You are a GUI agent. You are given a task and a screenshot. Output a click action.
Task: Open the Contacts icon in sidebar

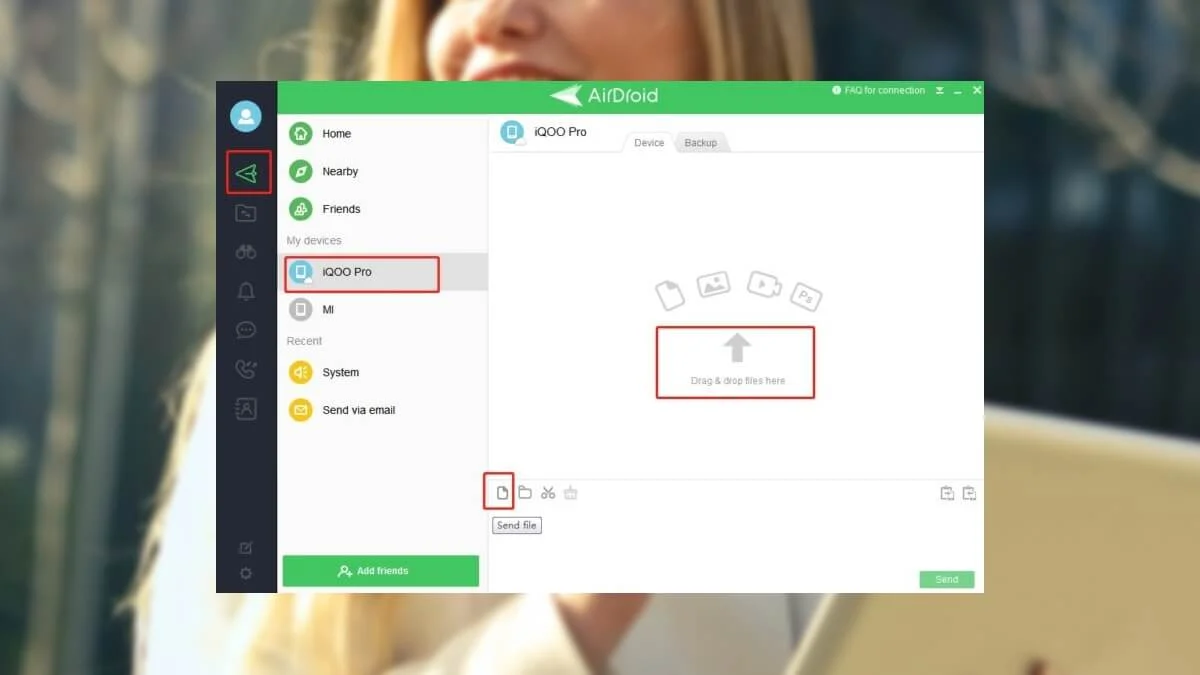(246, 408)
